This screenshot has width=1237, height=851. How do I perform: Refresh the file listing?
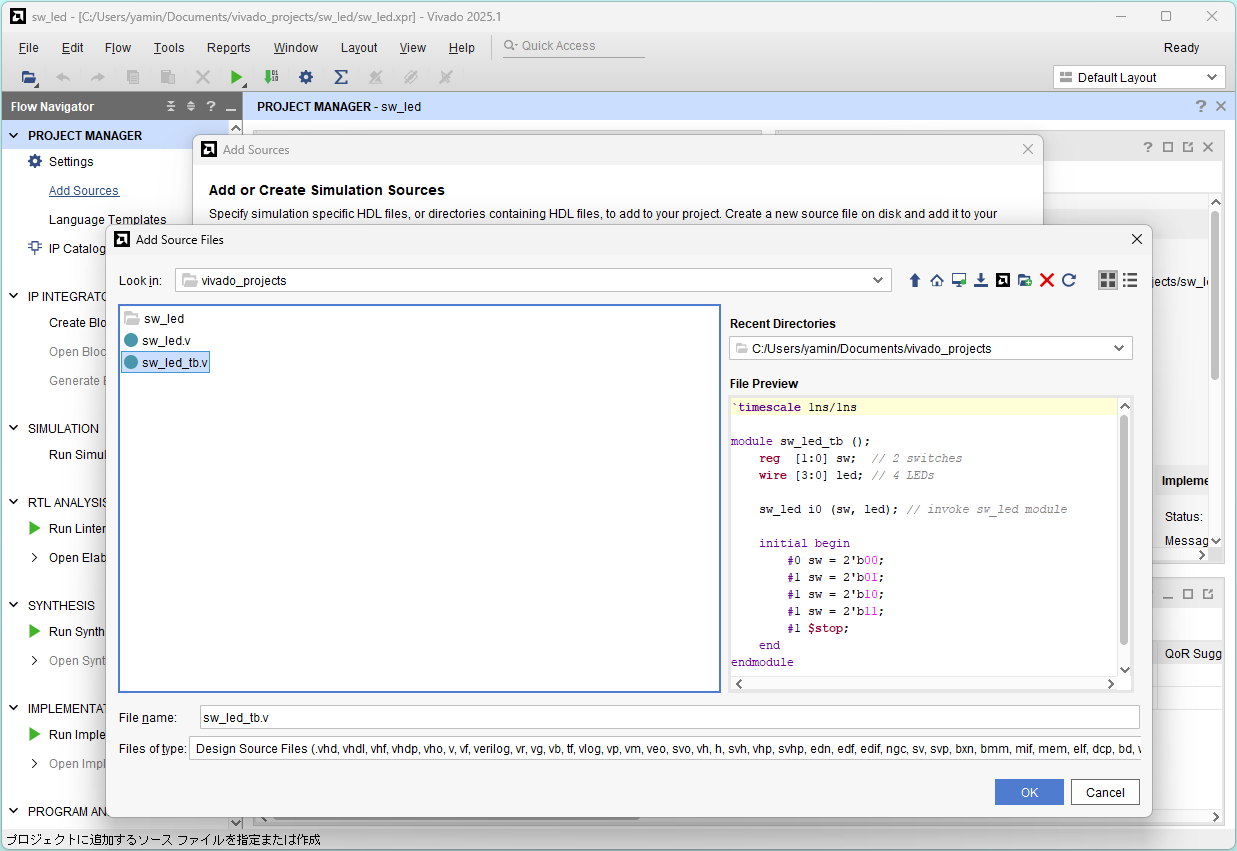[x=1069, y=281]
